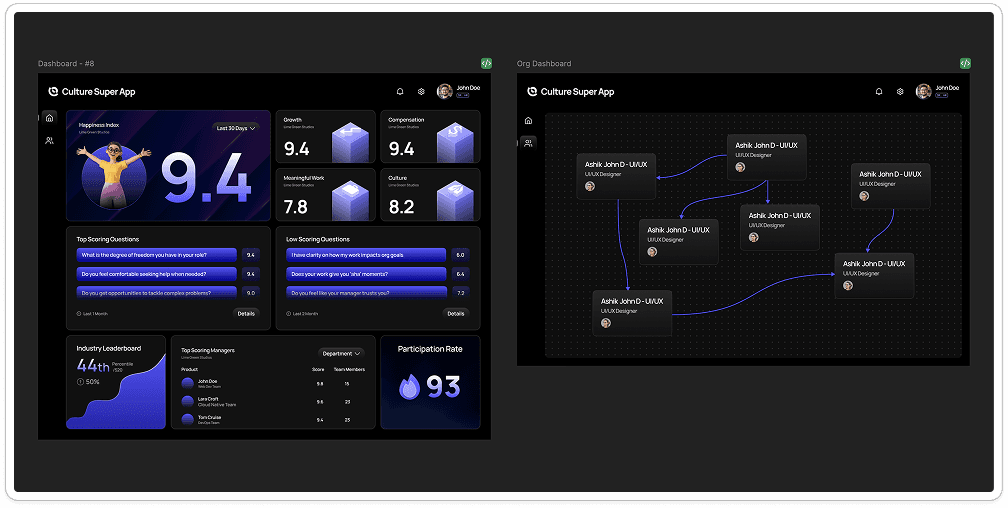Select the people sidebar icon in Dashboard #8 frame
The image size is (1008, 508).
tap(50, 140)
